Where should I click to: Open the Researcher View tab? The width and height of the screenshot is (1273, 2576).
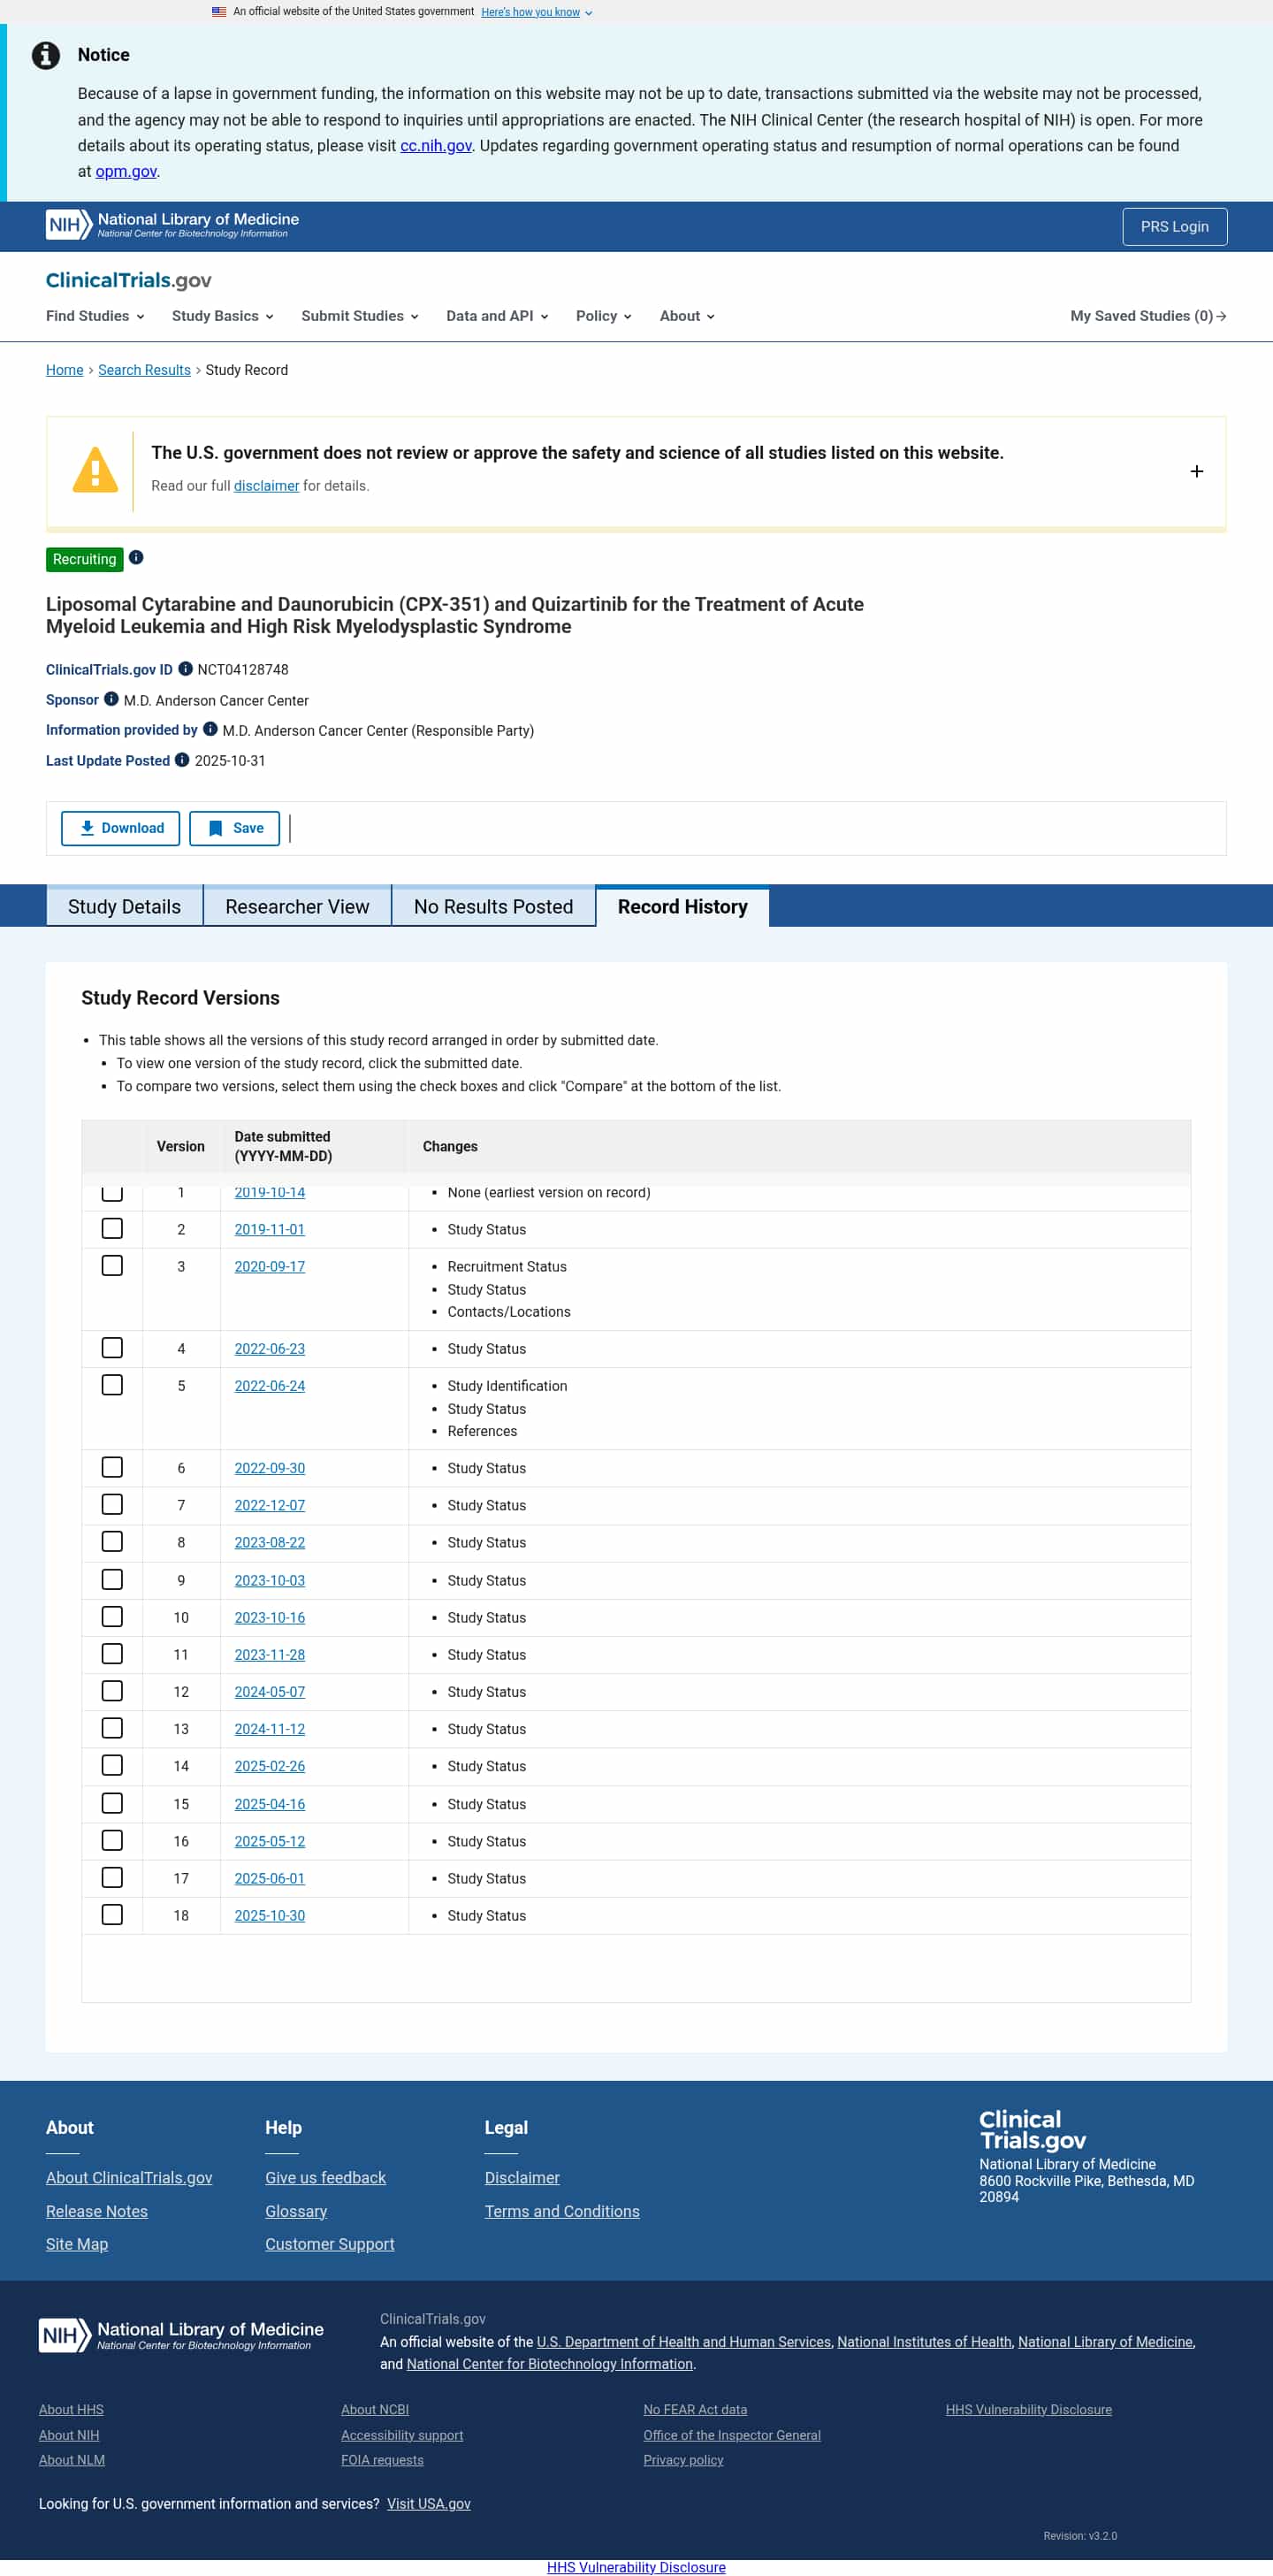(x=297, y=906)
